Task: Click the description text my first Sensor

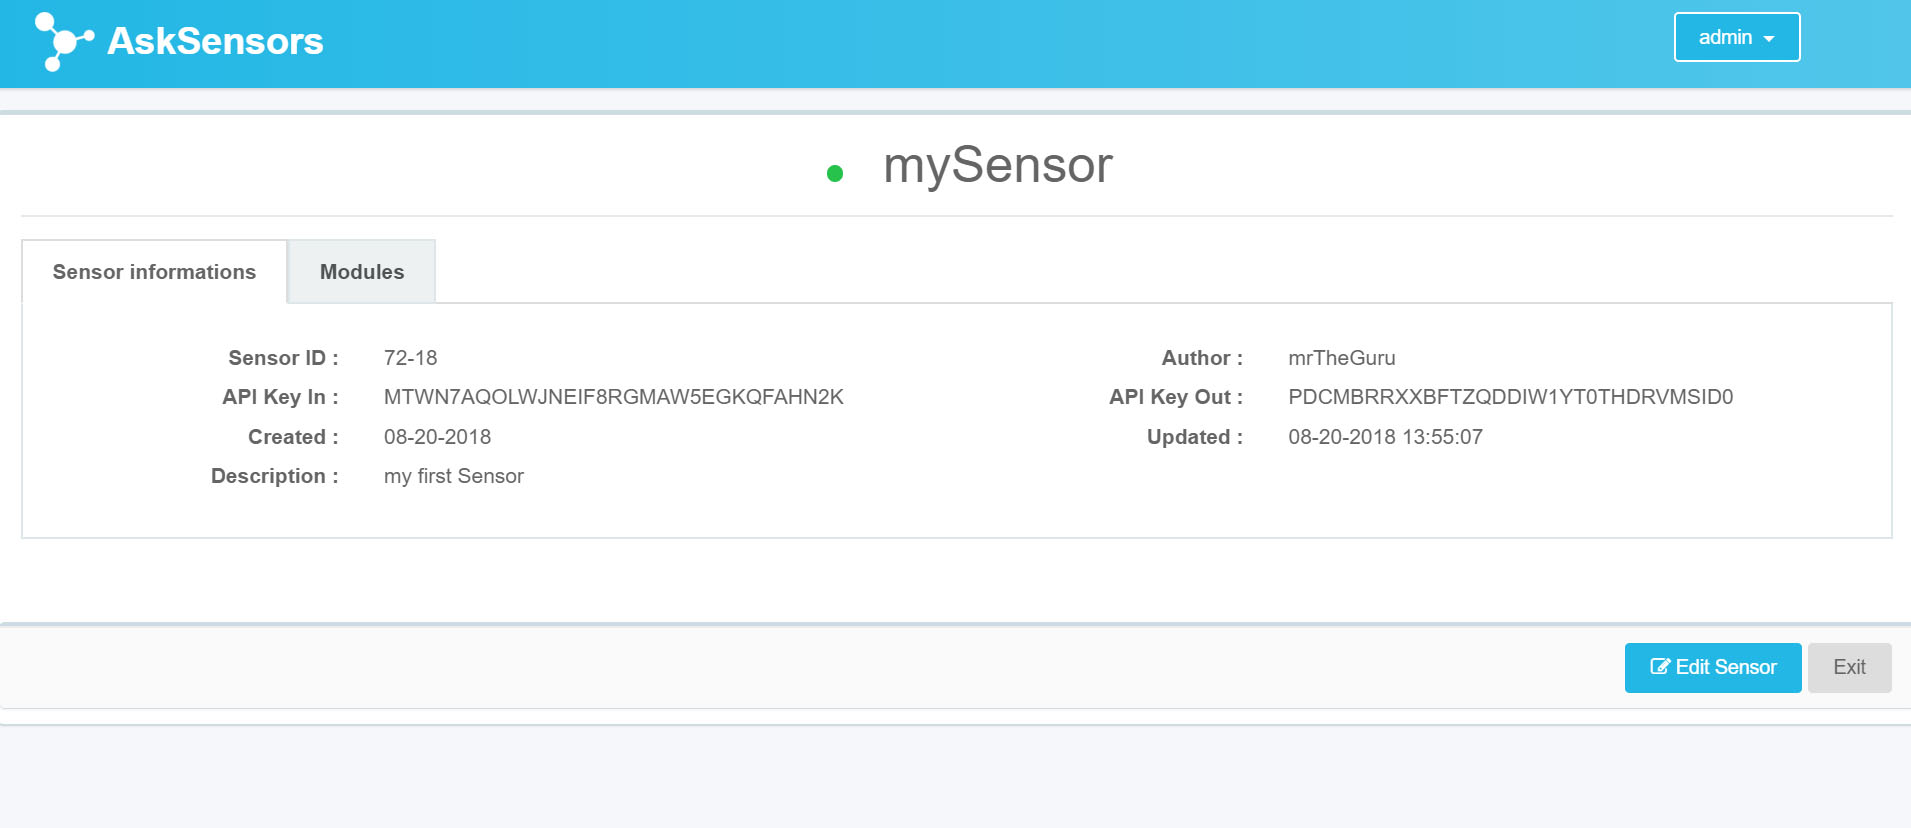Action: (453, 476)
